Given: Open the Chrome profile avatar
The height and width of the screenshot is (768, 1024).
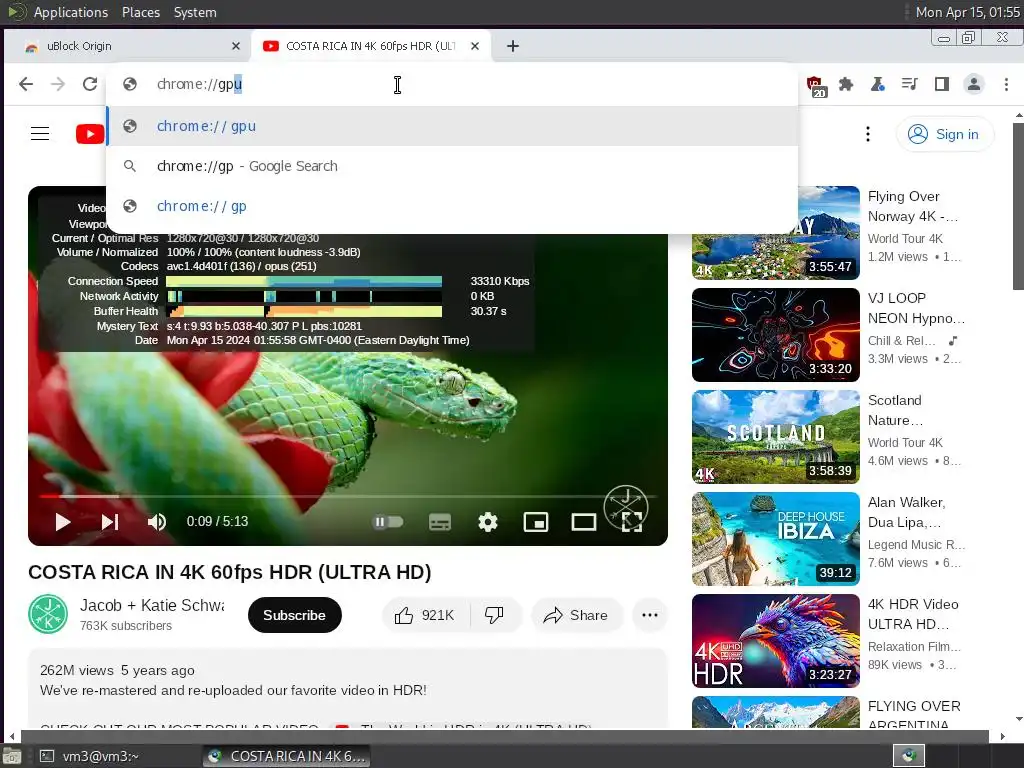Looking at the screenshot, I should (x=974, y=84).
